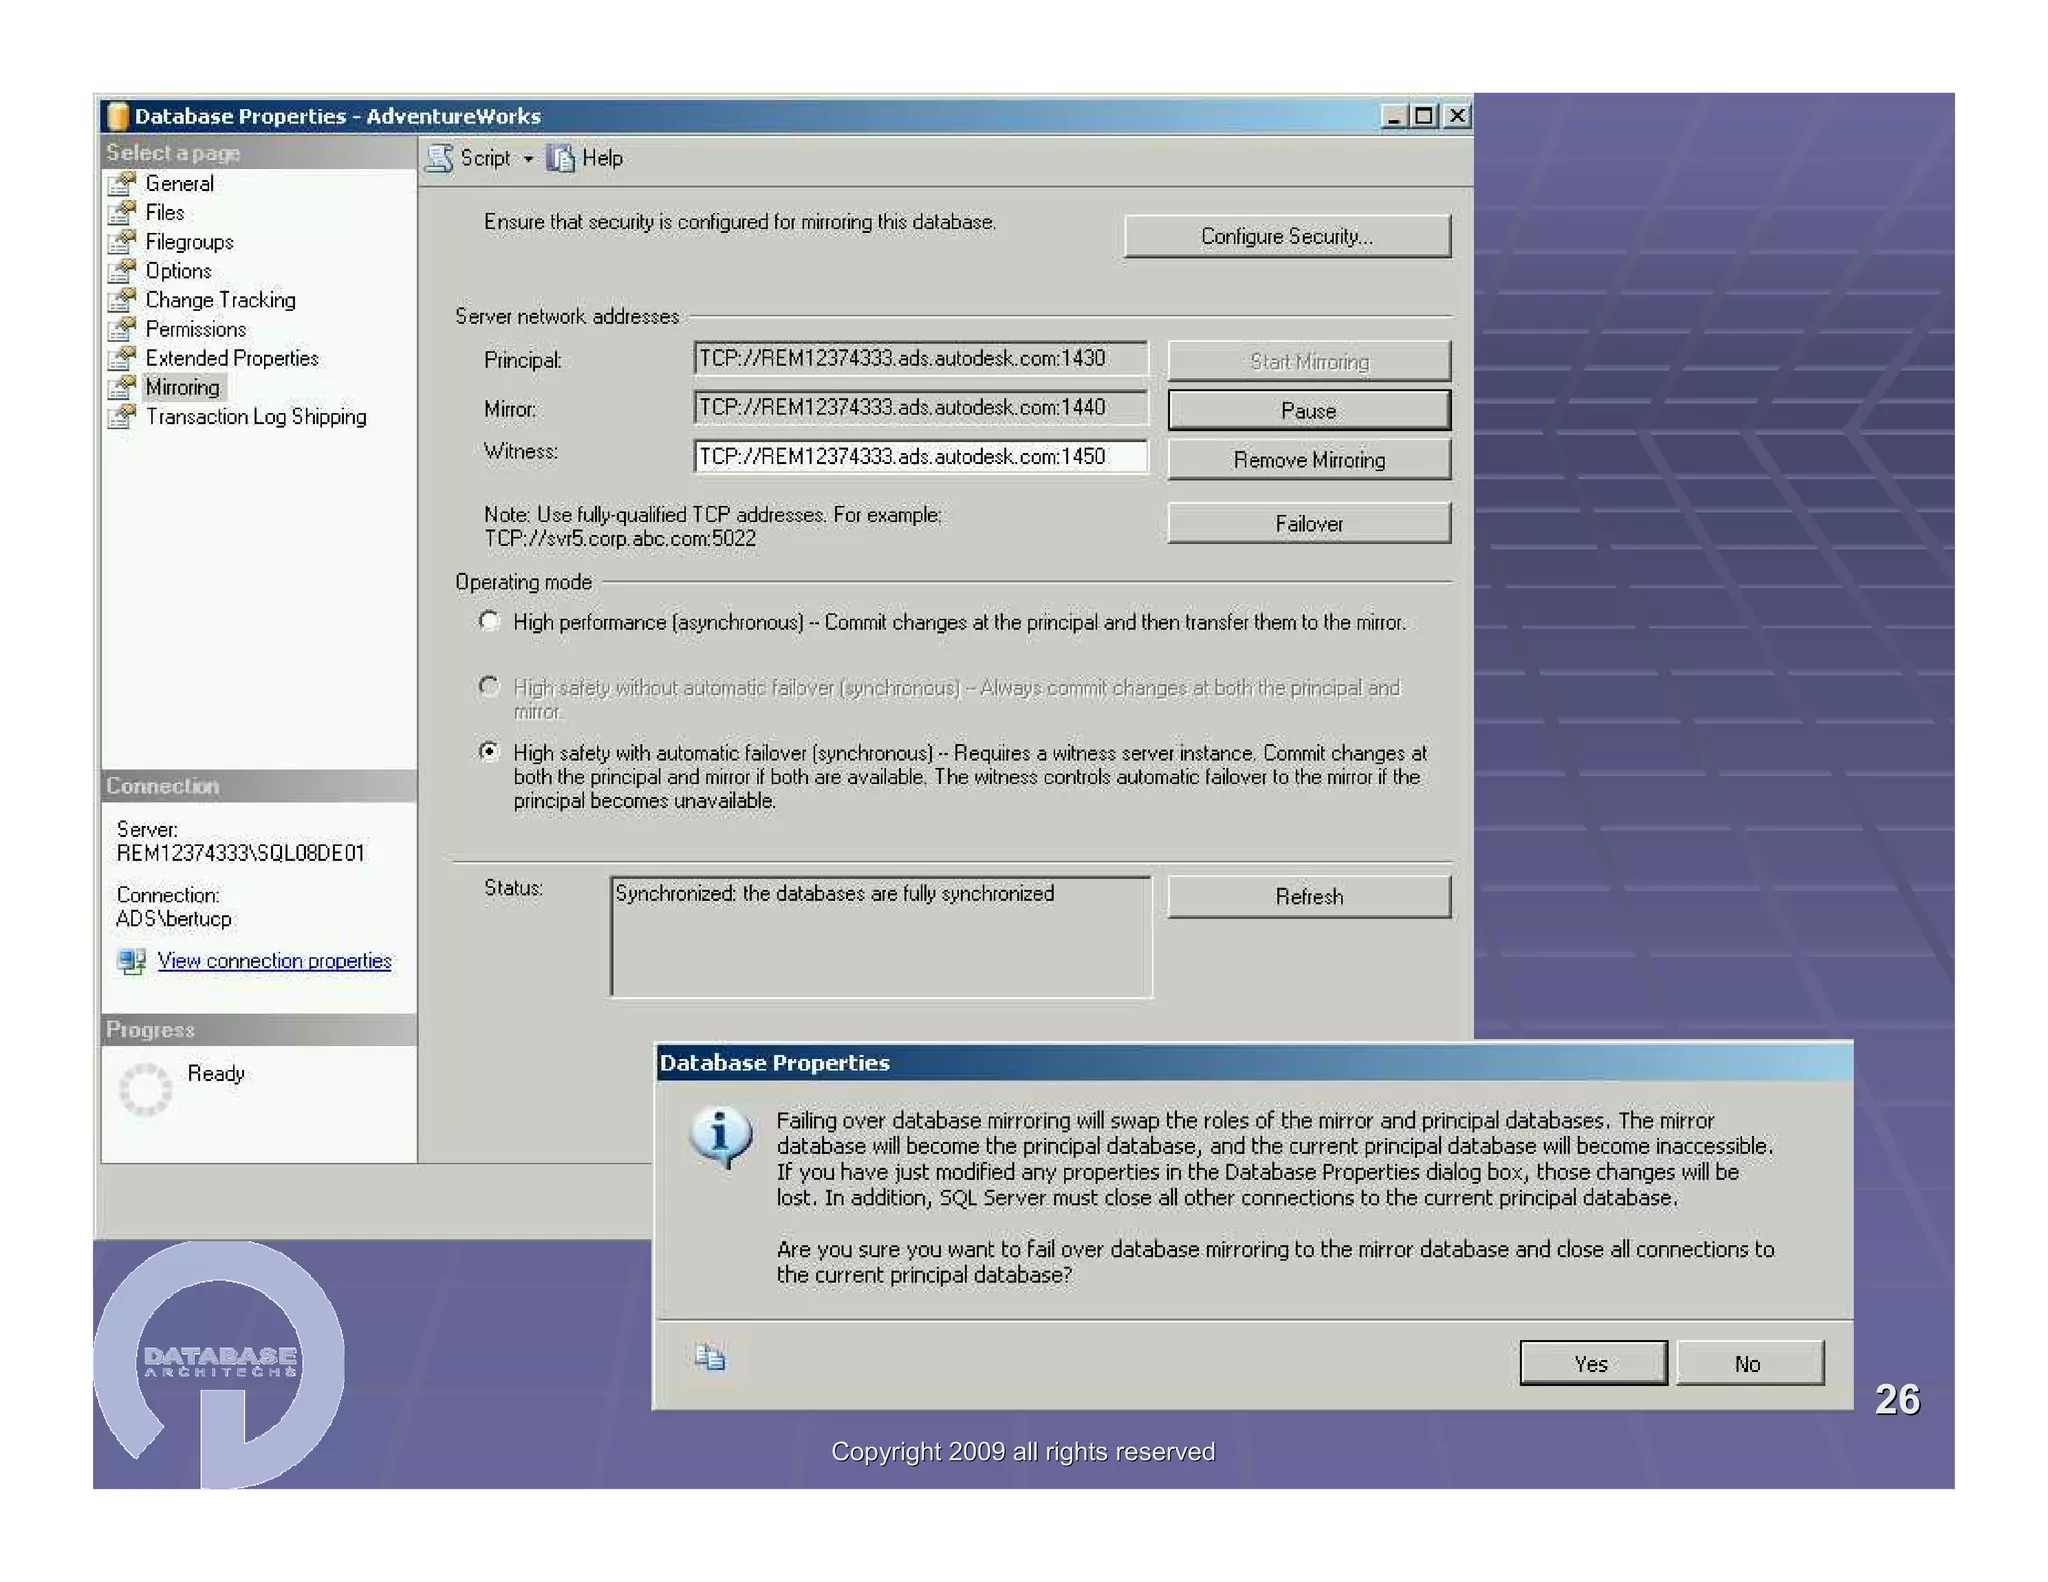Open the Permissions page
This screenshot has height=1582, width=2048.
pos(195,329)
